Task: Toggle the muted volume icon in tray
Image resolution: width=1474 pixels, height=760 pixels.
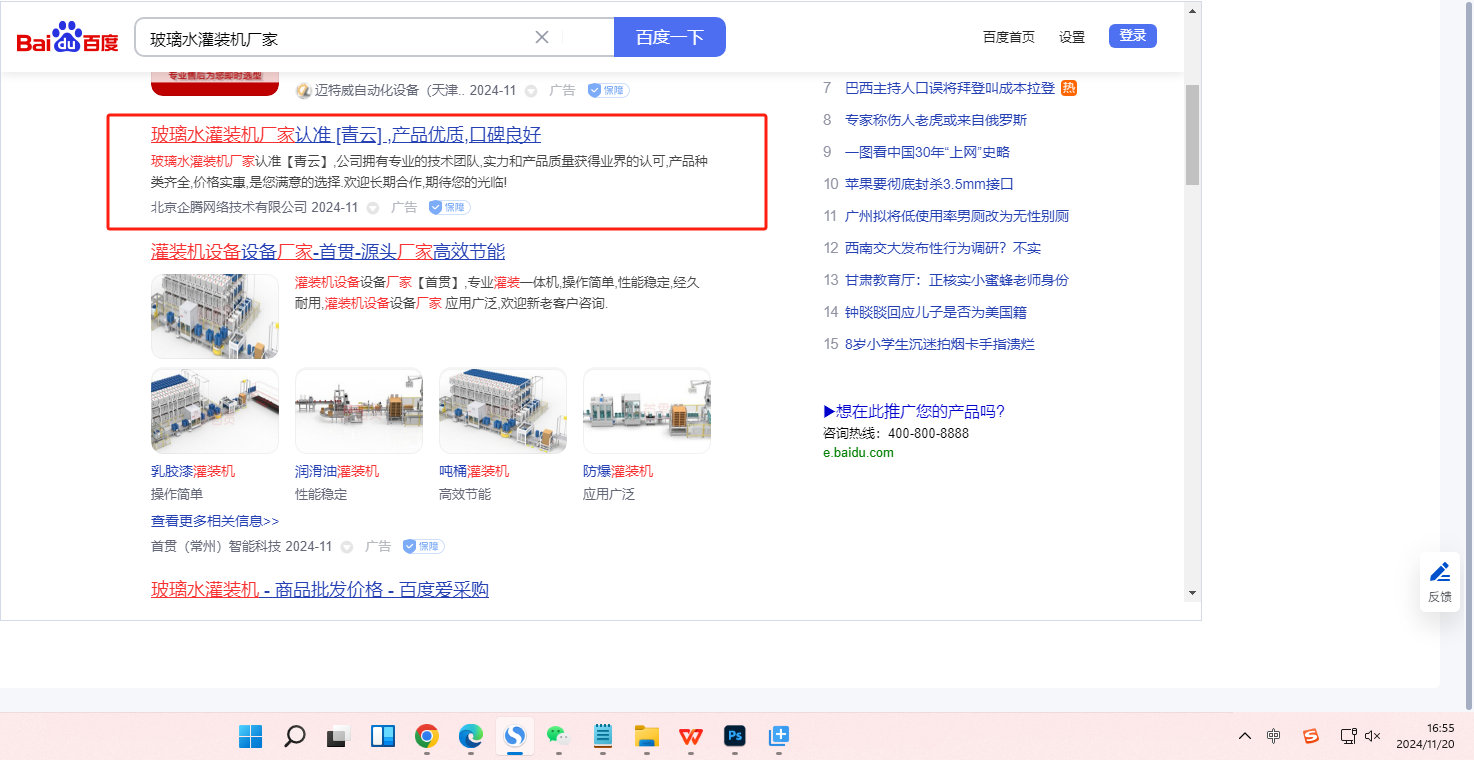Action: pyautogui.click(x=1372, y=736)
